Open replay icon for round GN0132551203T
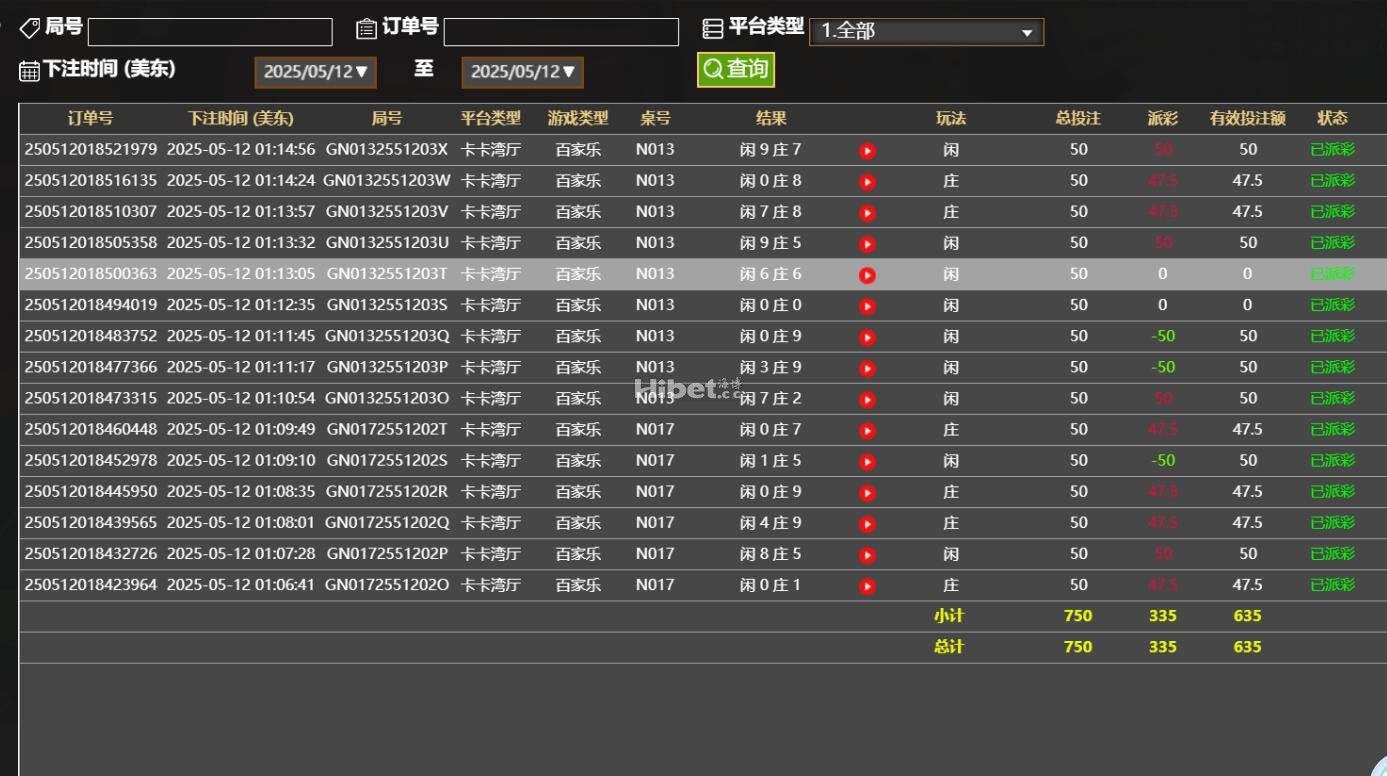Image resolution: width=1387 pixels, height=776 pixels. [x=867, y=275]
